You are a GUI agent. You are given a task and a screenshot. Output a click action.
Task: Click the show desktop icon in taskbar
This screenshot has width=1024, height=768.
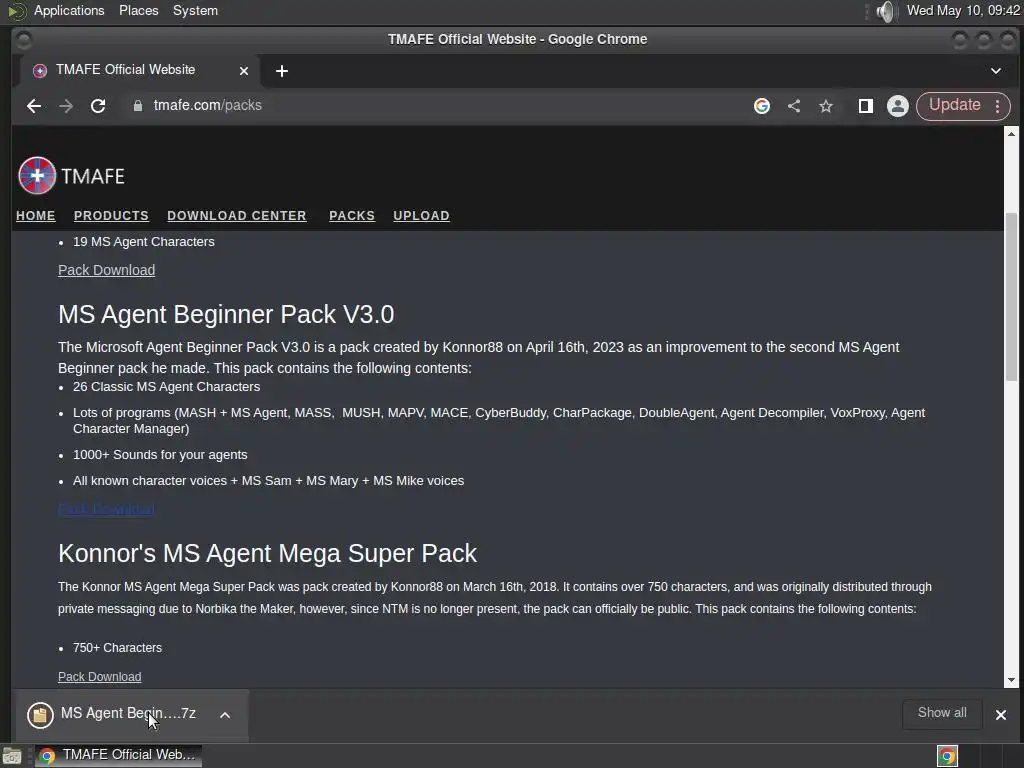pos(12,756)
